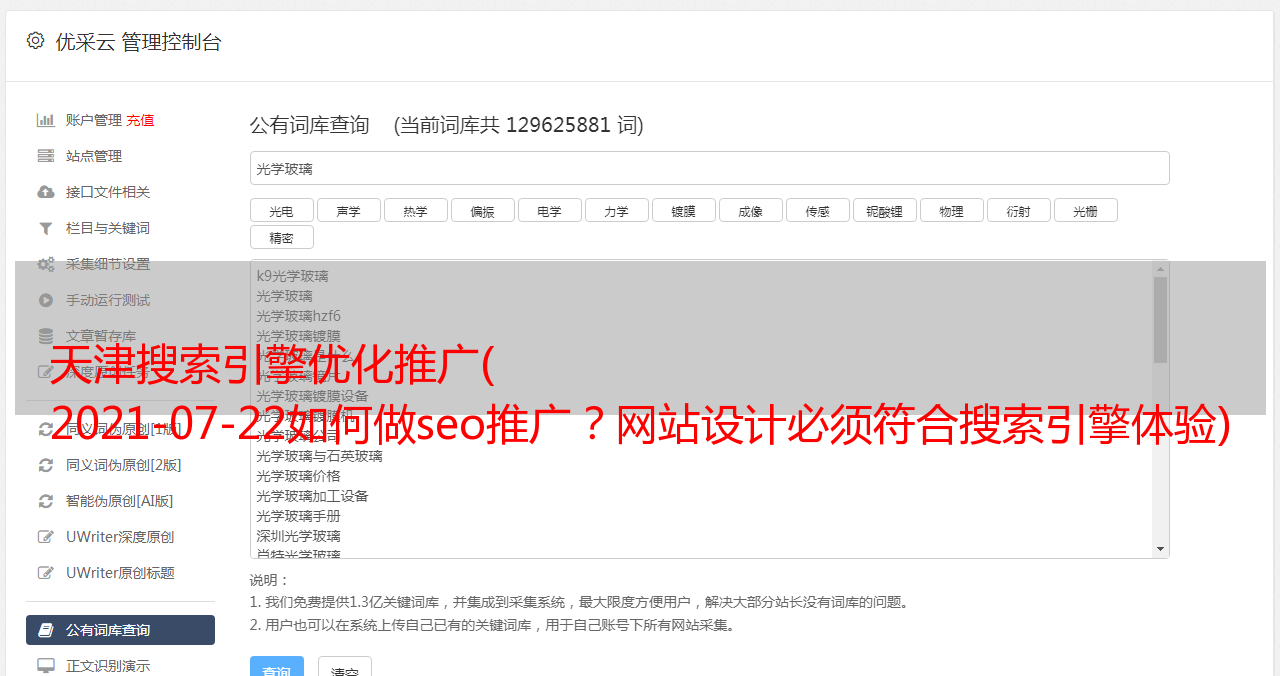Click the 清空 button

click(x=345, y=668)
